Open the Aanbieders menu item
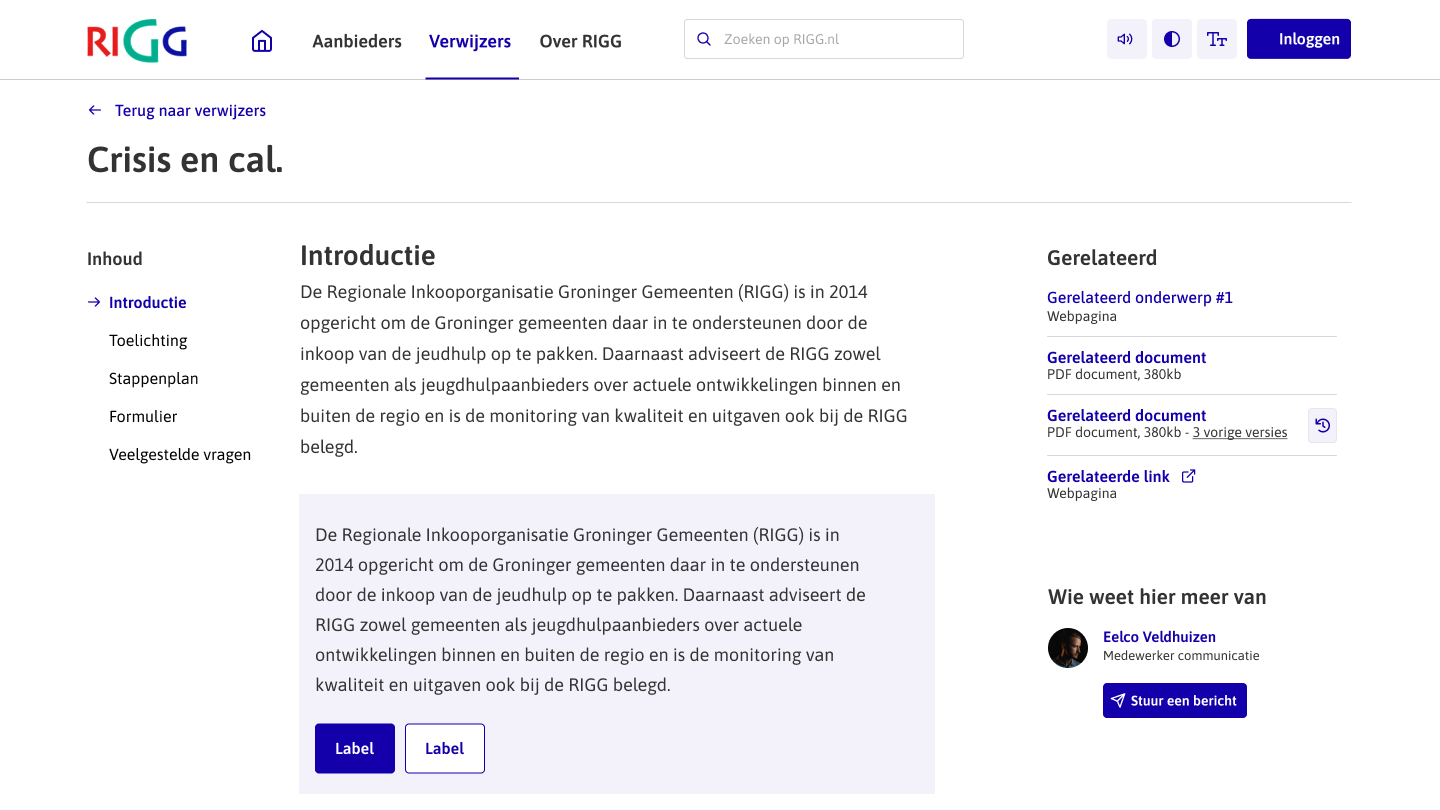This screenshot has width=1440, height=810. (x=357, y=41)
